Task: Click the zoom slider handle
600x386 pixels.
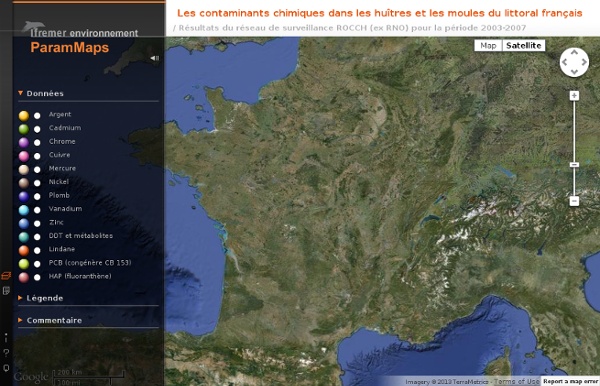Action: pos(574,165)
